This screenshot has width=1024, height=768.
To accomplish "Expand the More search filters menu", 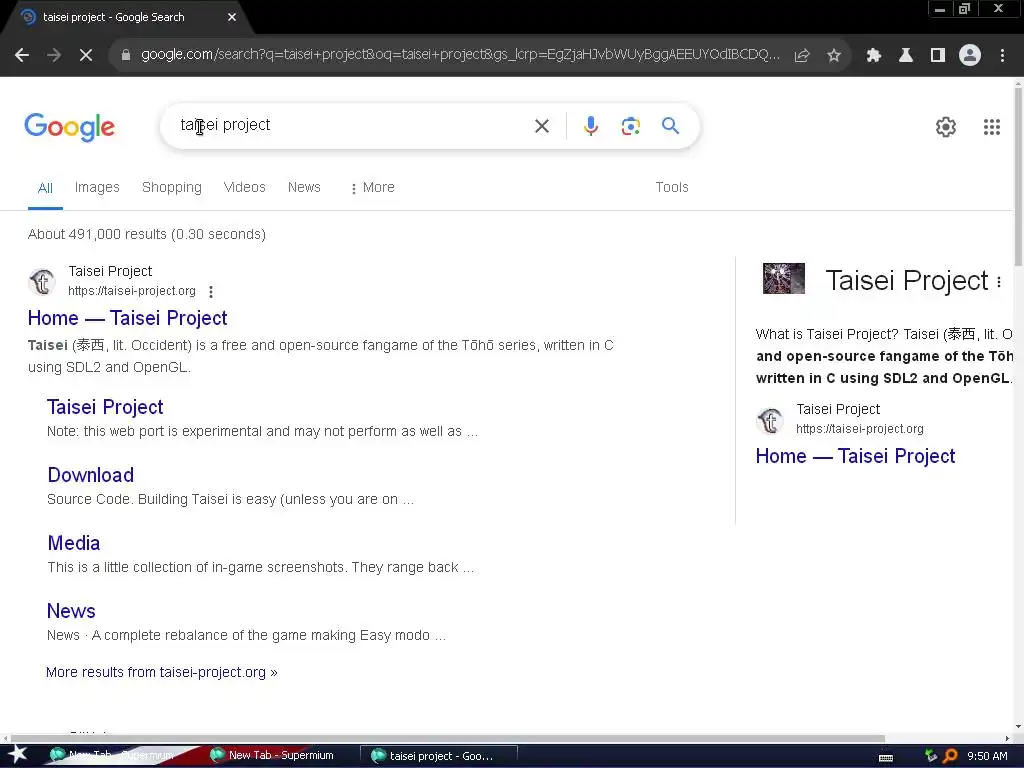I will 372,187.
